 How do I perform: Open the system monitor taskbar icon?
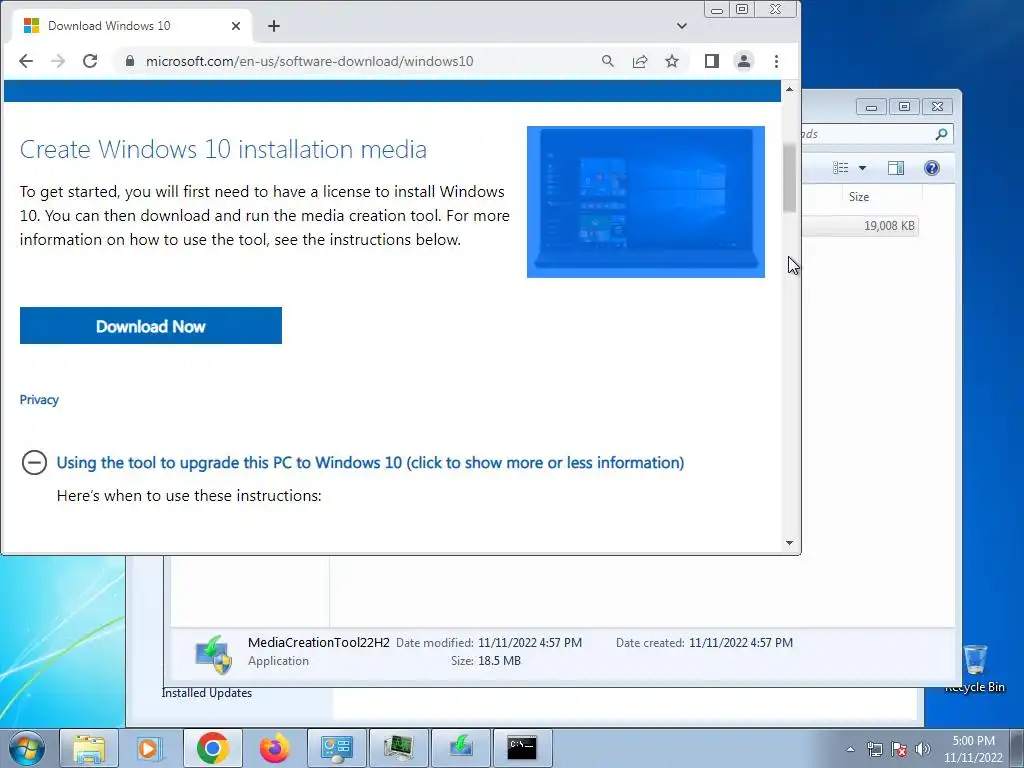(398, 748)
